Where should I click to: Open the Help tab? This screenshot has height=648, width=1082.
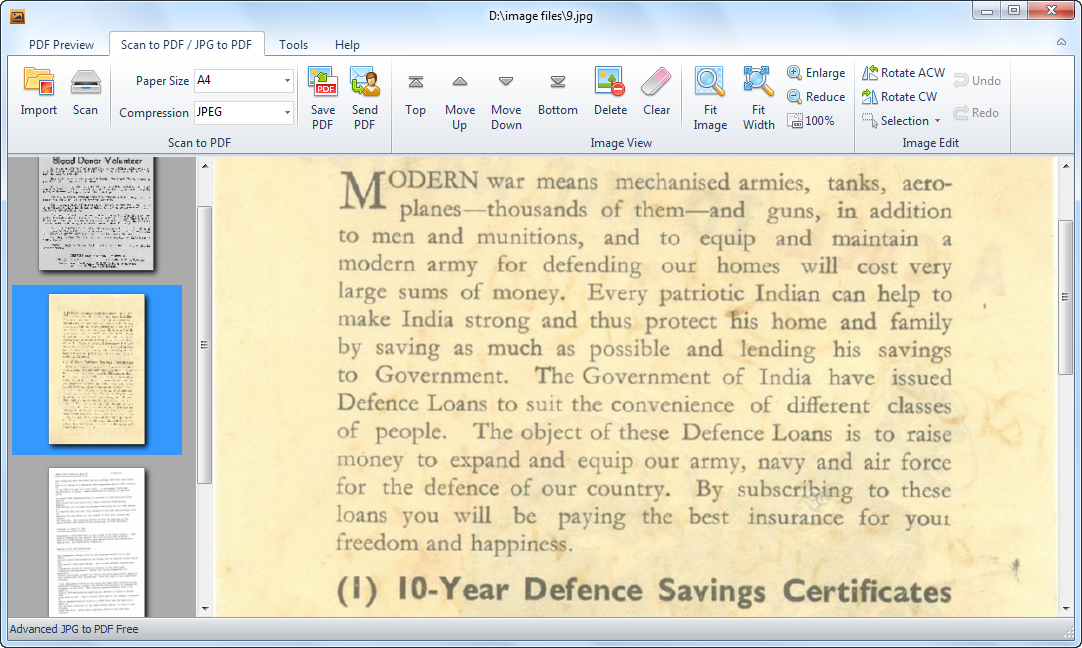[347, 45]
